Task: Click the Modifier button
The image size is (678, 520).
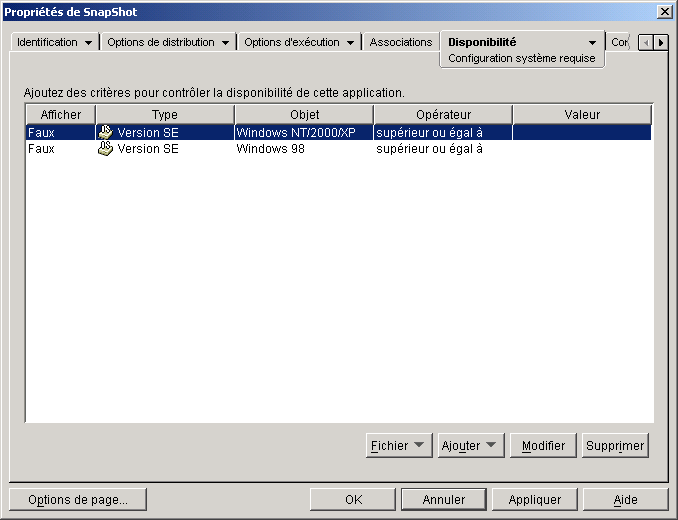Action: tap(543, 445)
